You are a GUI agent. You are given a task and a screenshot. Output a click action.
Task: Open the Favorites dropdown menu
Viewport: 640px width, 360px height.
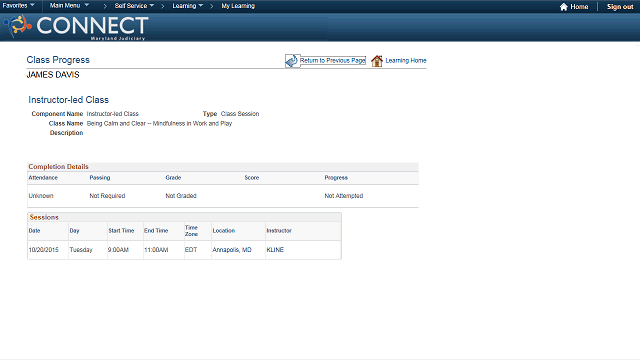point(18,6)
